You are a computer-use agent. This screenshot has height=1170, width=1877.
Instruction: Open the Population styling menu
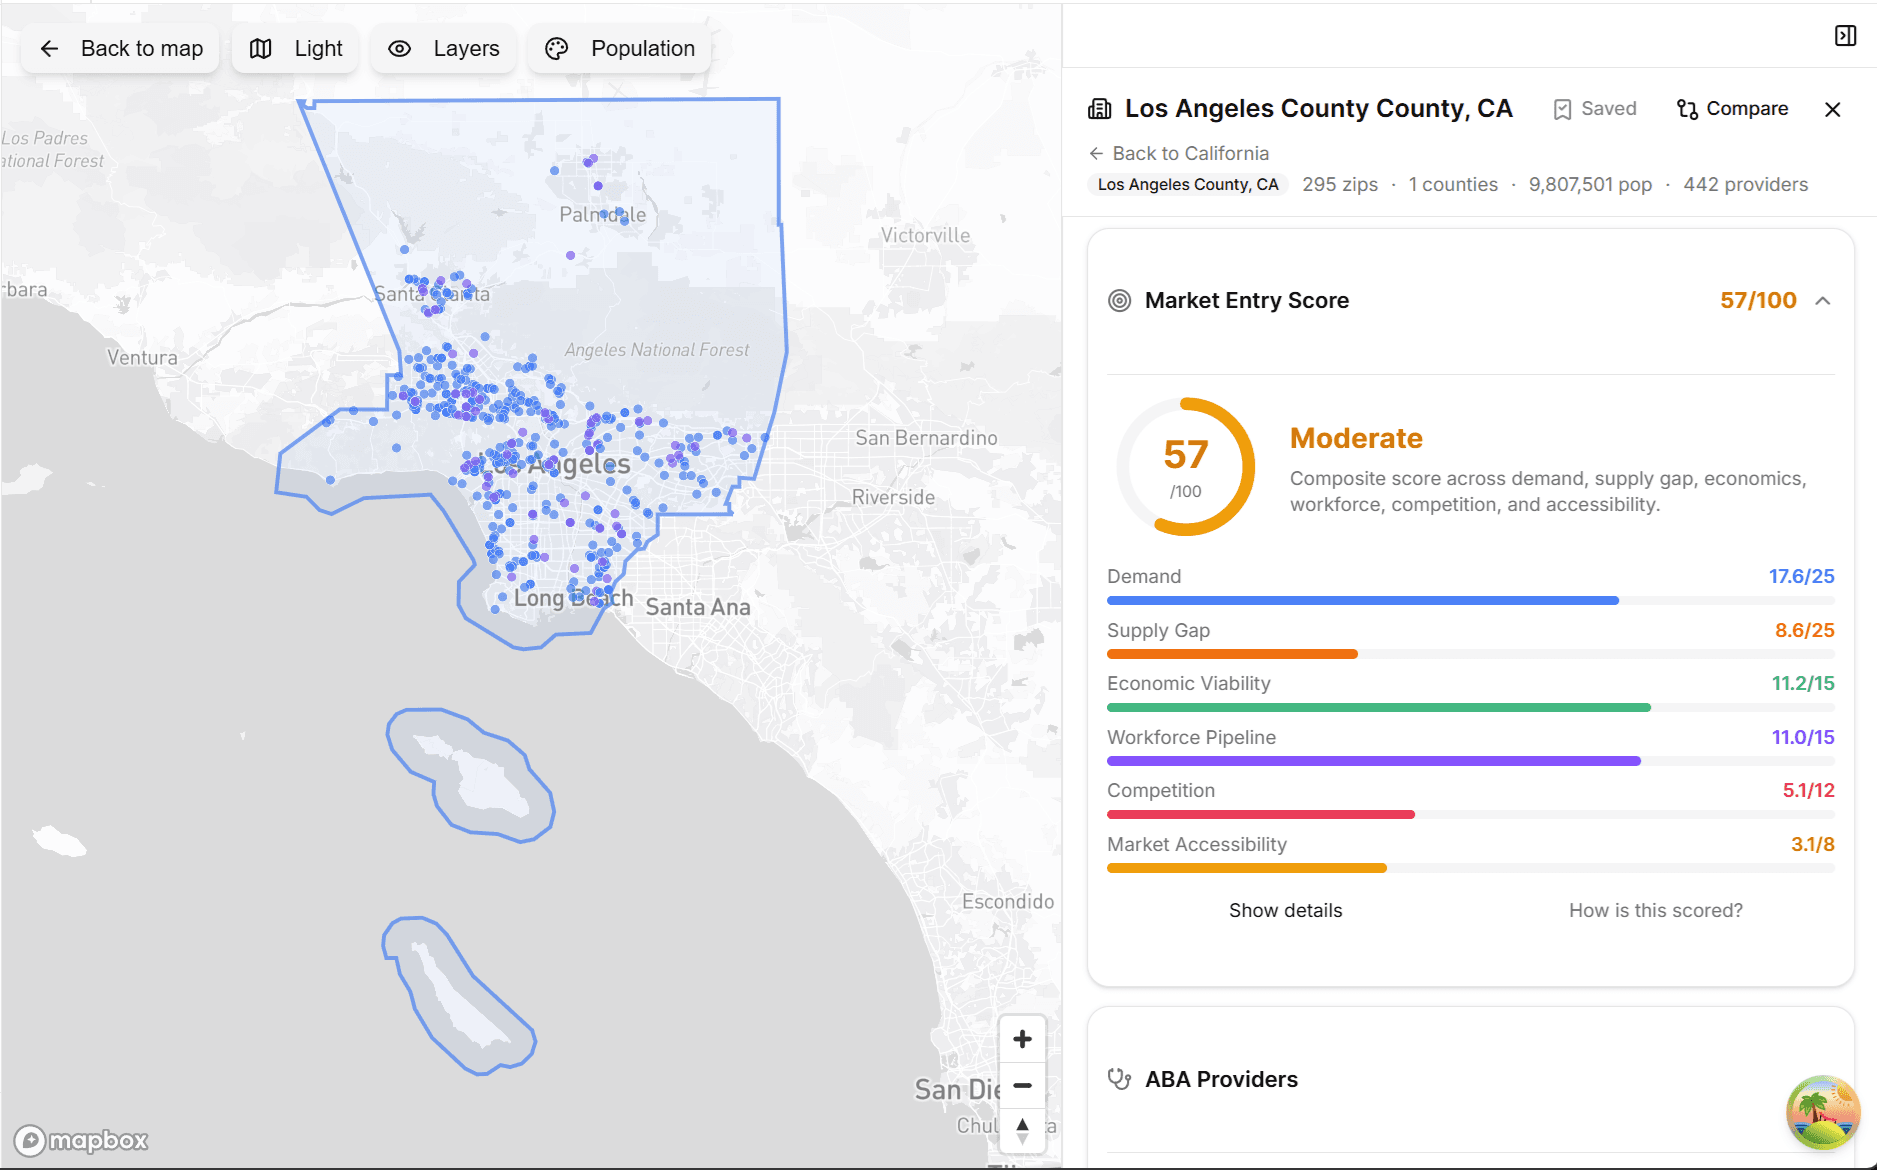click(618, 47)
